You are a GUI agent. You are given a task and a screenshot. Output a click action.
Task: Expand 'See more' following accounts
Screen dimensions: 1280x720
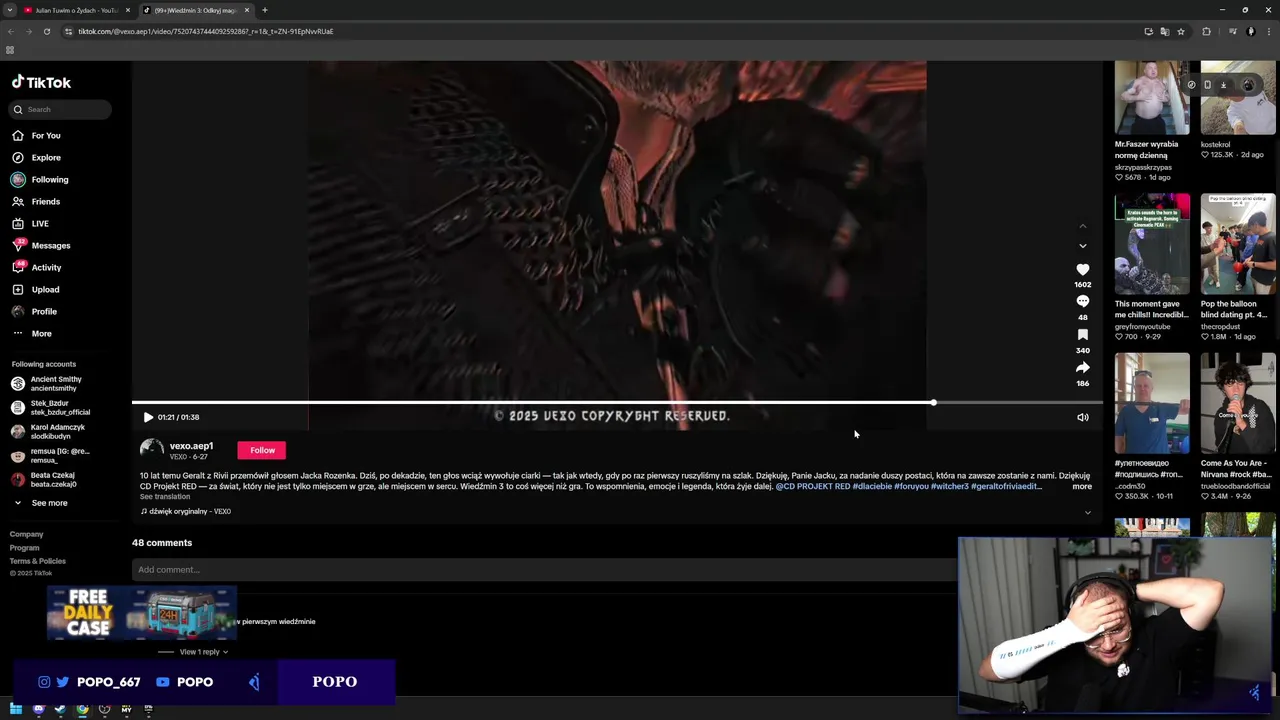(40, 503)
